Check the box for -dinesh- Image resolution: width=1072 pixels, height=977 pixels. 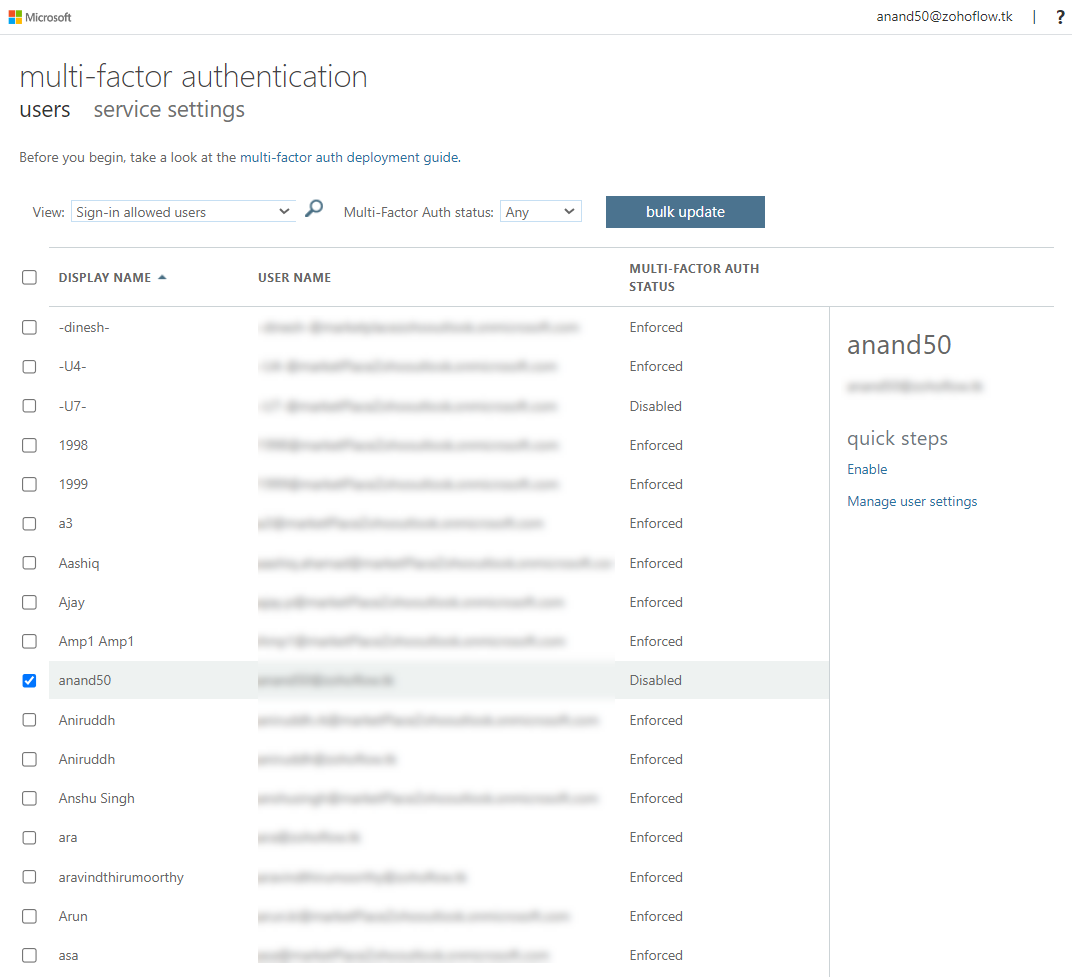pos(29,327)
